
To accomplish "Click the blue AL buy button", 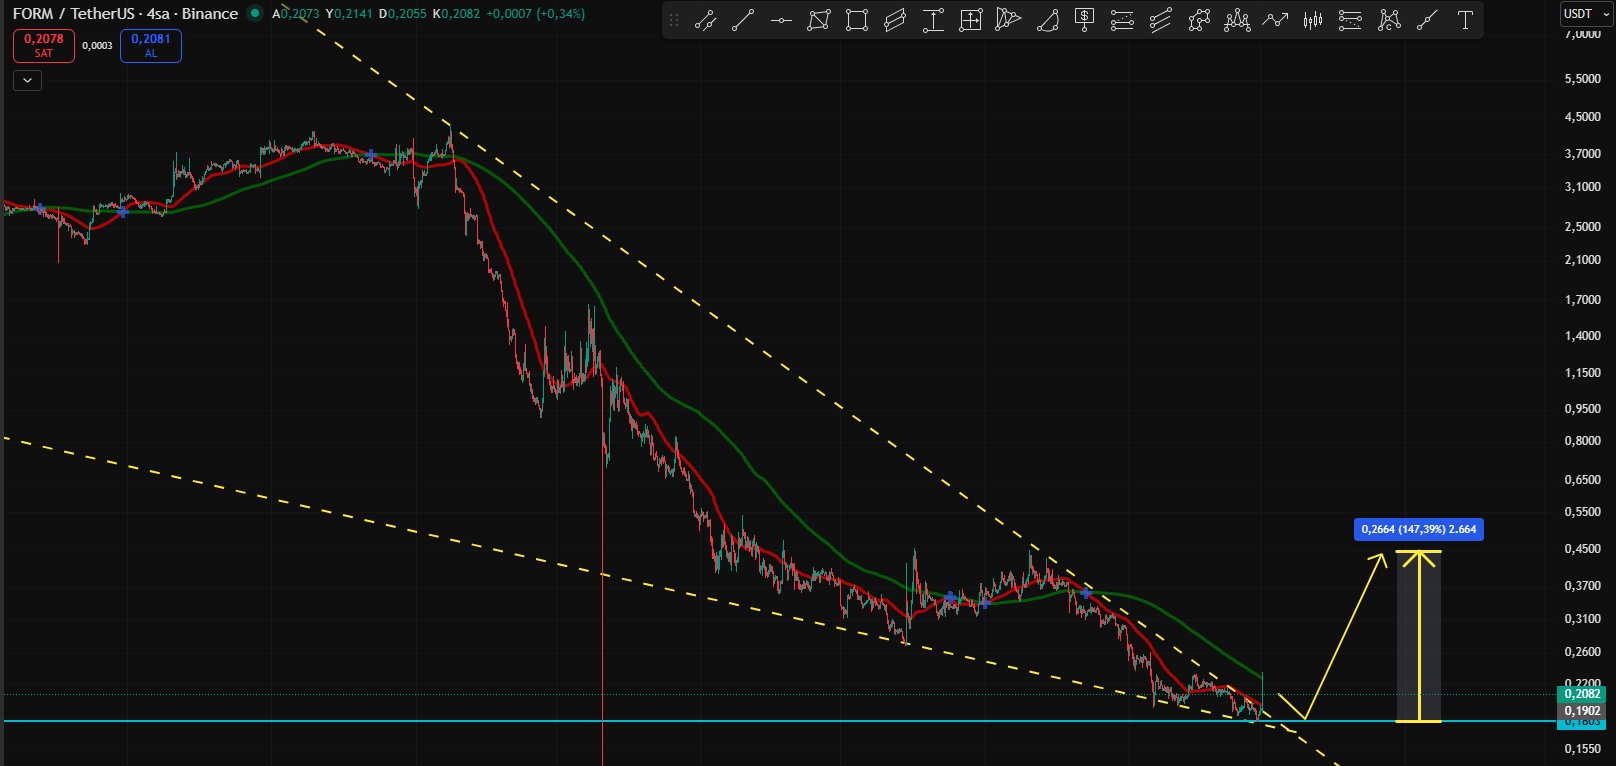I will (151, 45).
